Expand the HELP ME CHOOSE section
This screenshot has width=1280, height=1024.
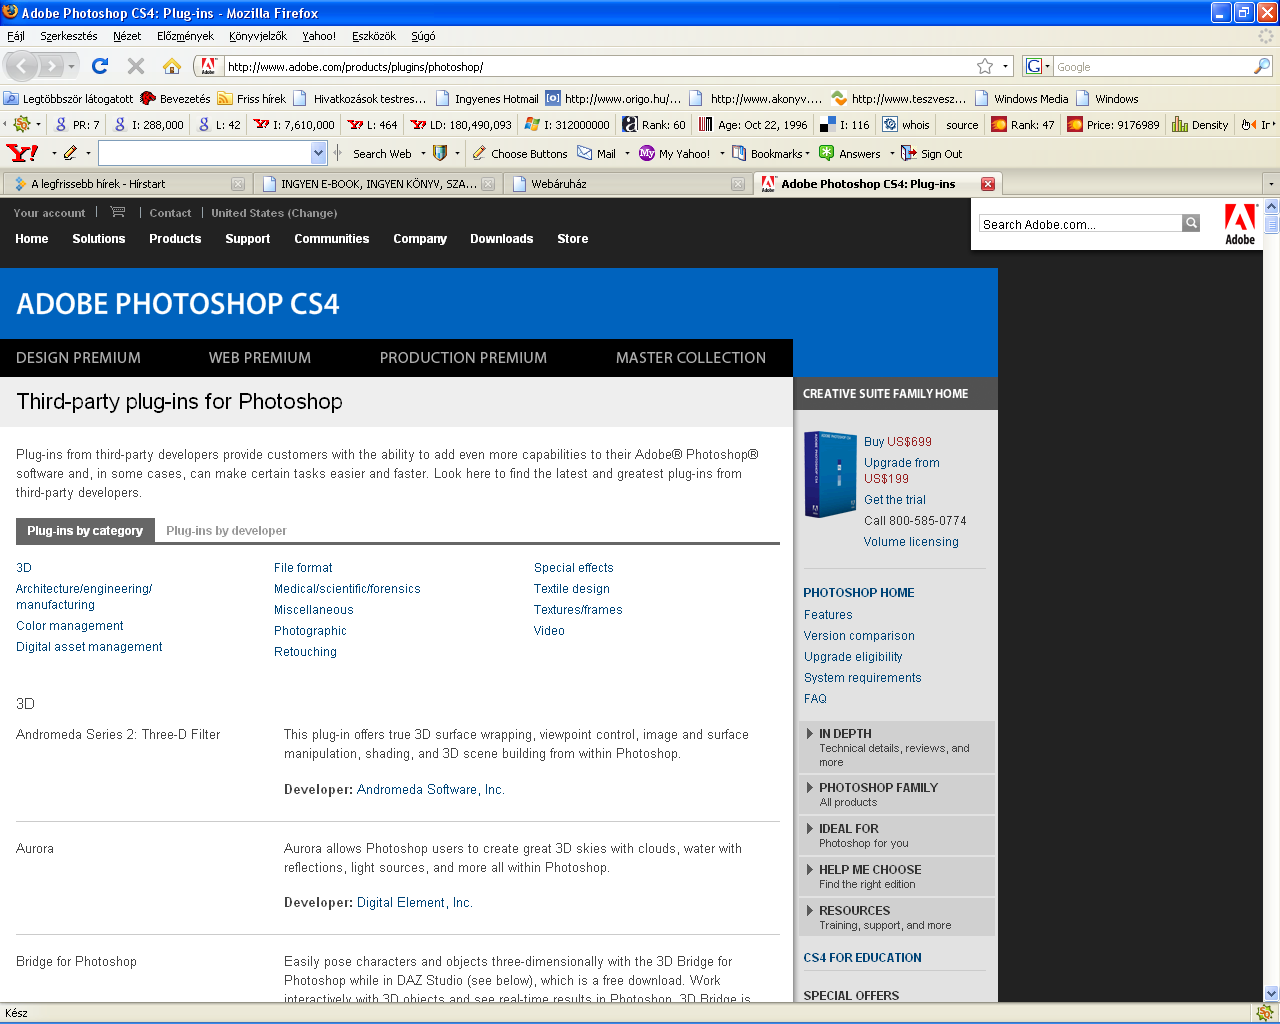coord(896,876)
